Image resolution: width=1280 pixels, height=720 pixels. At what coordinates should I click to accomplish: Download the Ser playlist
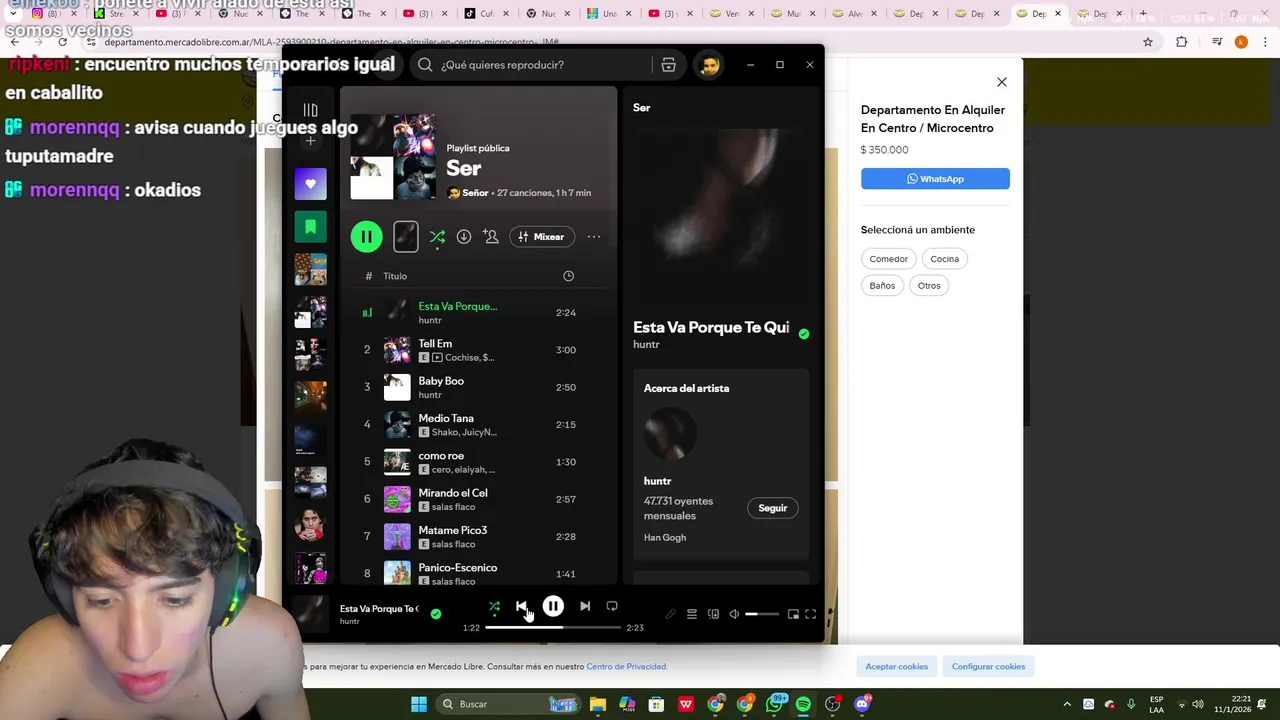click(464, 237)
